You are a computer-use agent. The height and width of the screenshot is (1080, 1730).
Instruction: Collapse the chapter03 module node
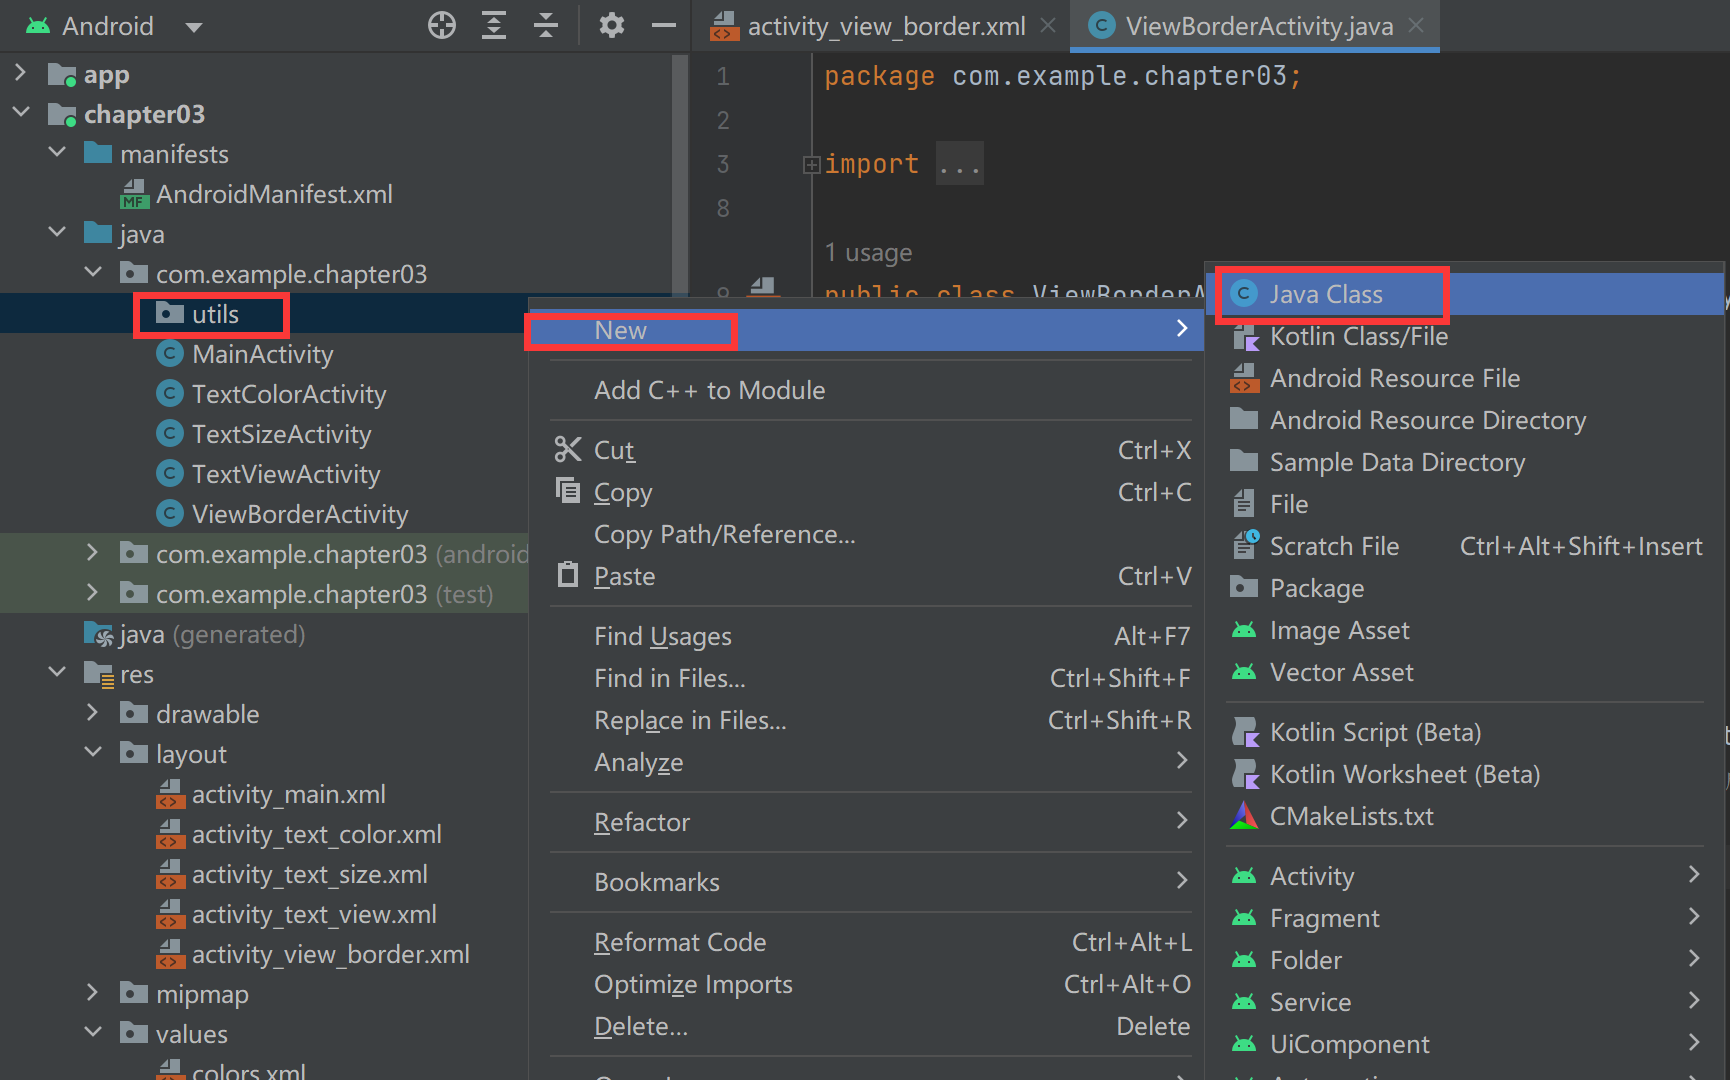(20, 113)
